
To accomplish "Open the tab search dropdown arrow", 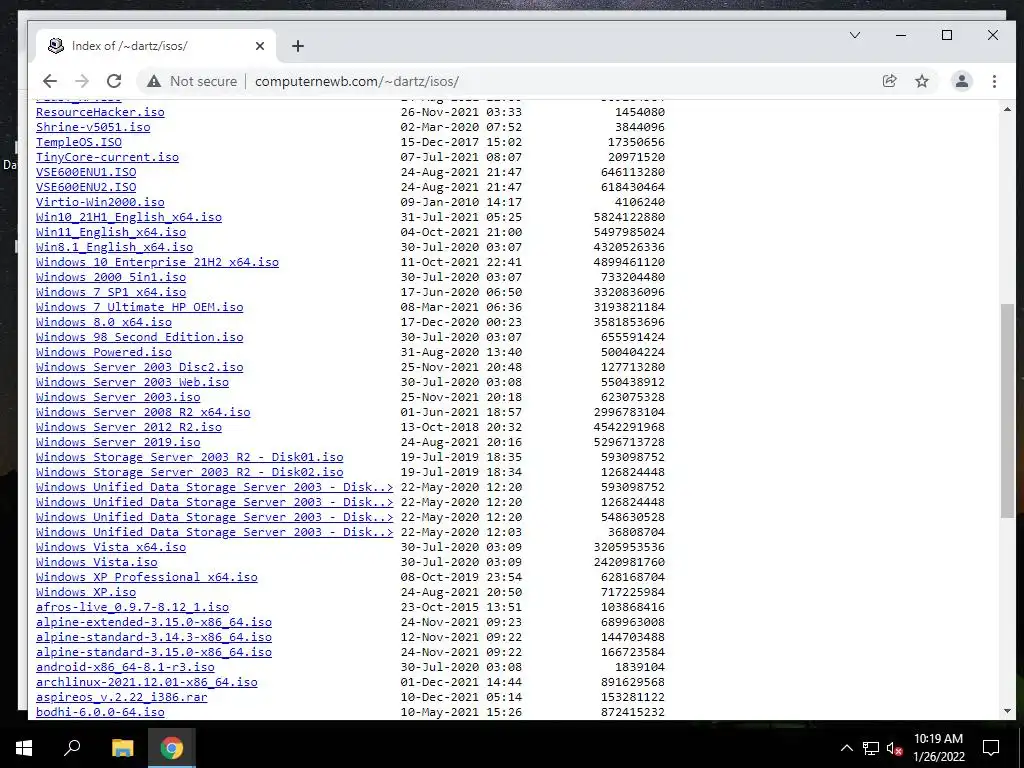I will pos(854,35).
